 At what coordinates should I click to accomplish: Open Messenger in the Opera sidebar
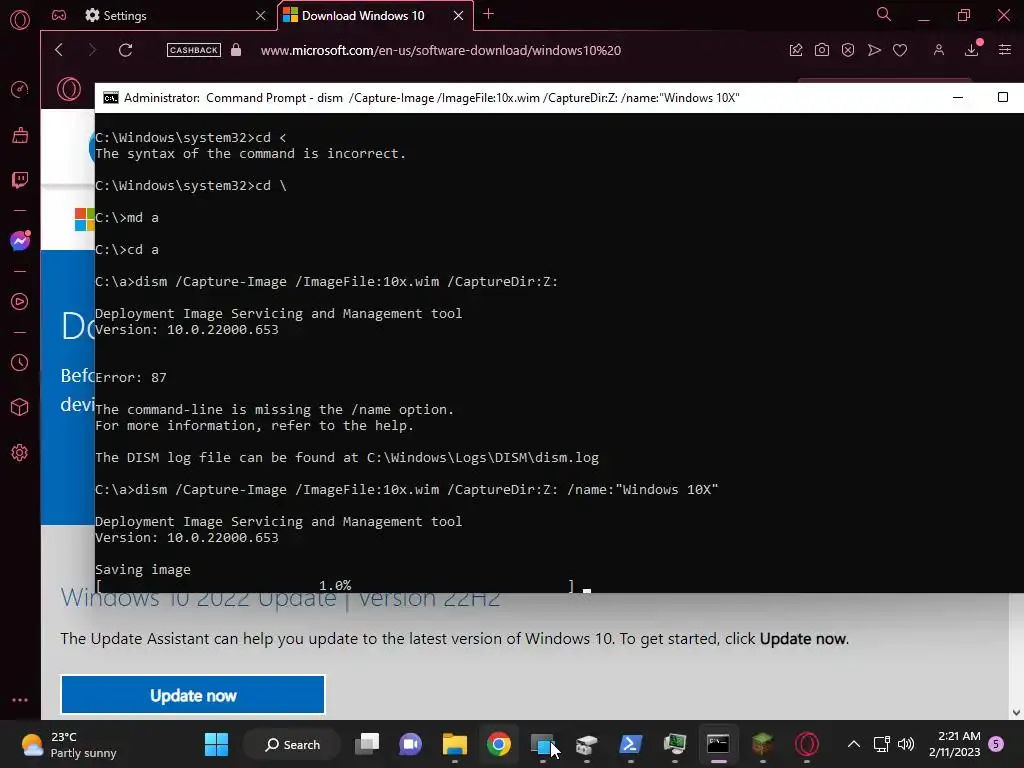tap(20, 241)
